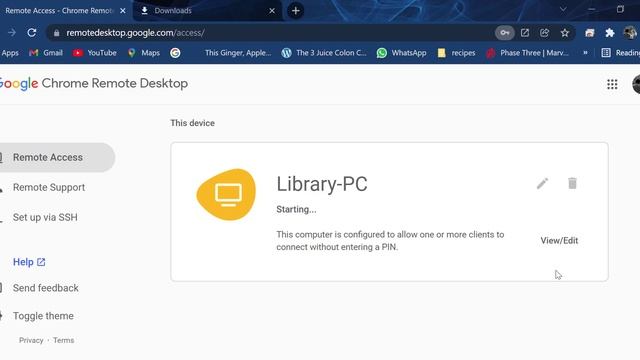
Task: Open the Terms link
Action: (64, 340)
